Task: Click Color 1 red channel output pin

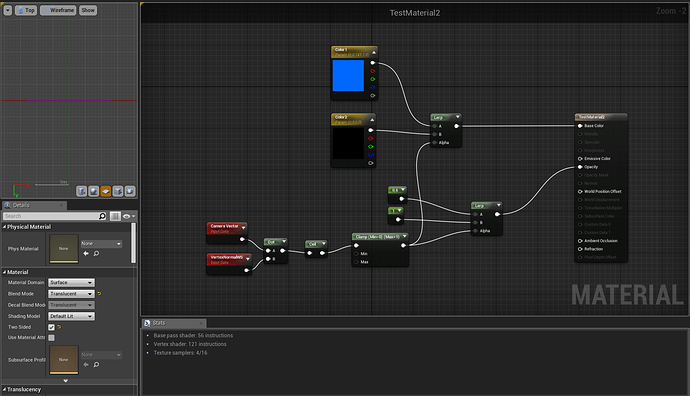Action: pyautogui.click(x=373, y=71)
